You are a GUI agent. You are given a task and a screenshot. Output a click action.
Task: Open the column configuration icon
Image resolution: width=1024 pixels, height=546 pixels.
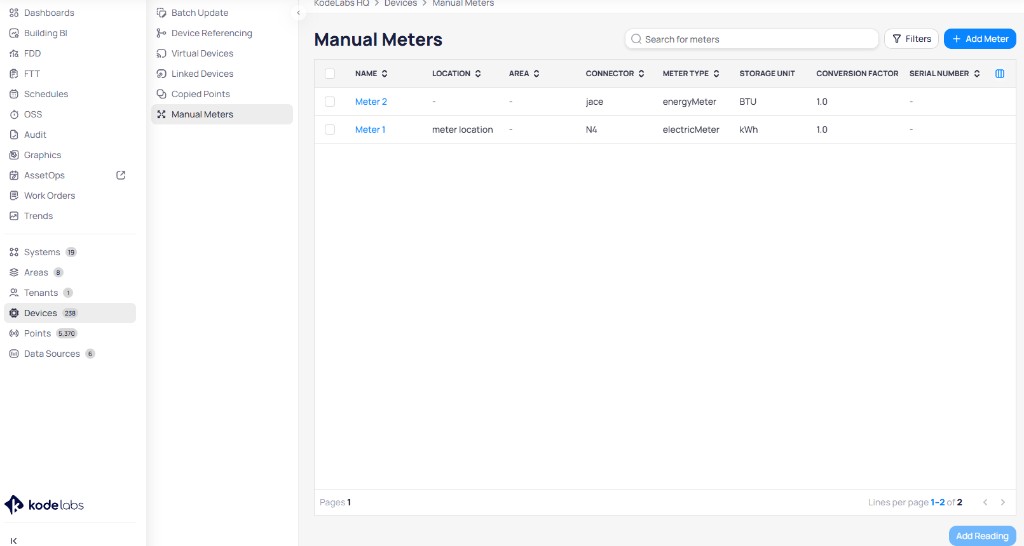999,74
